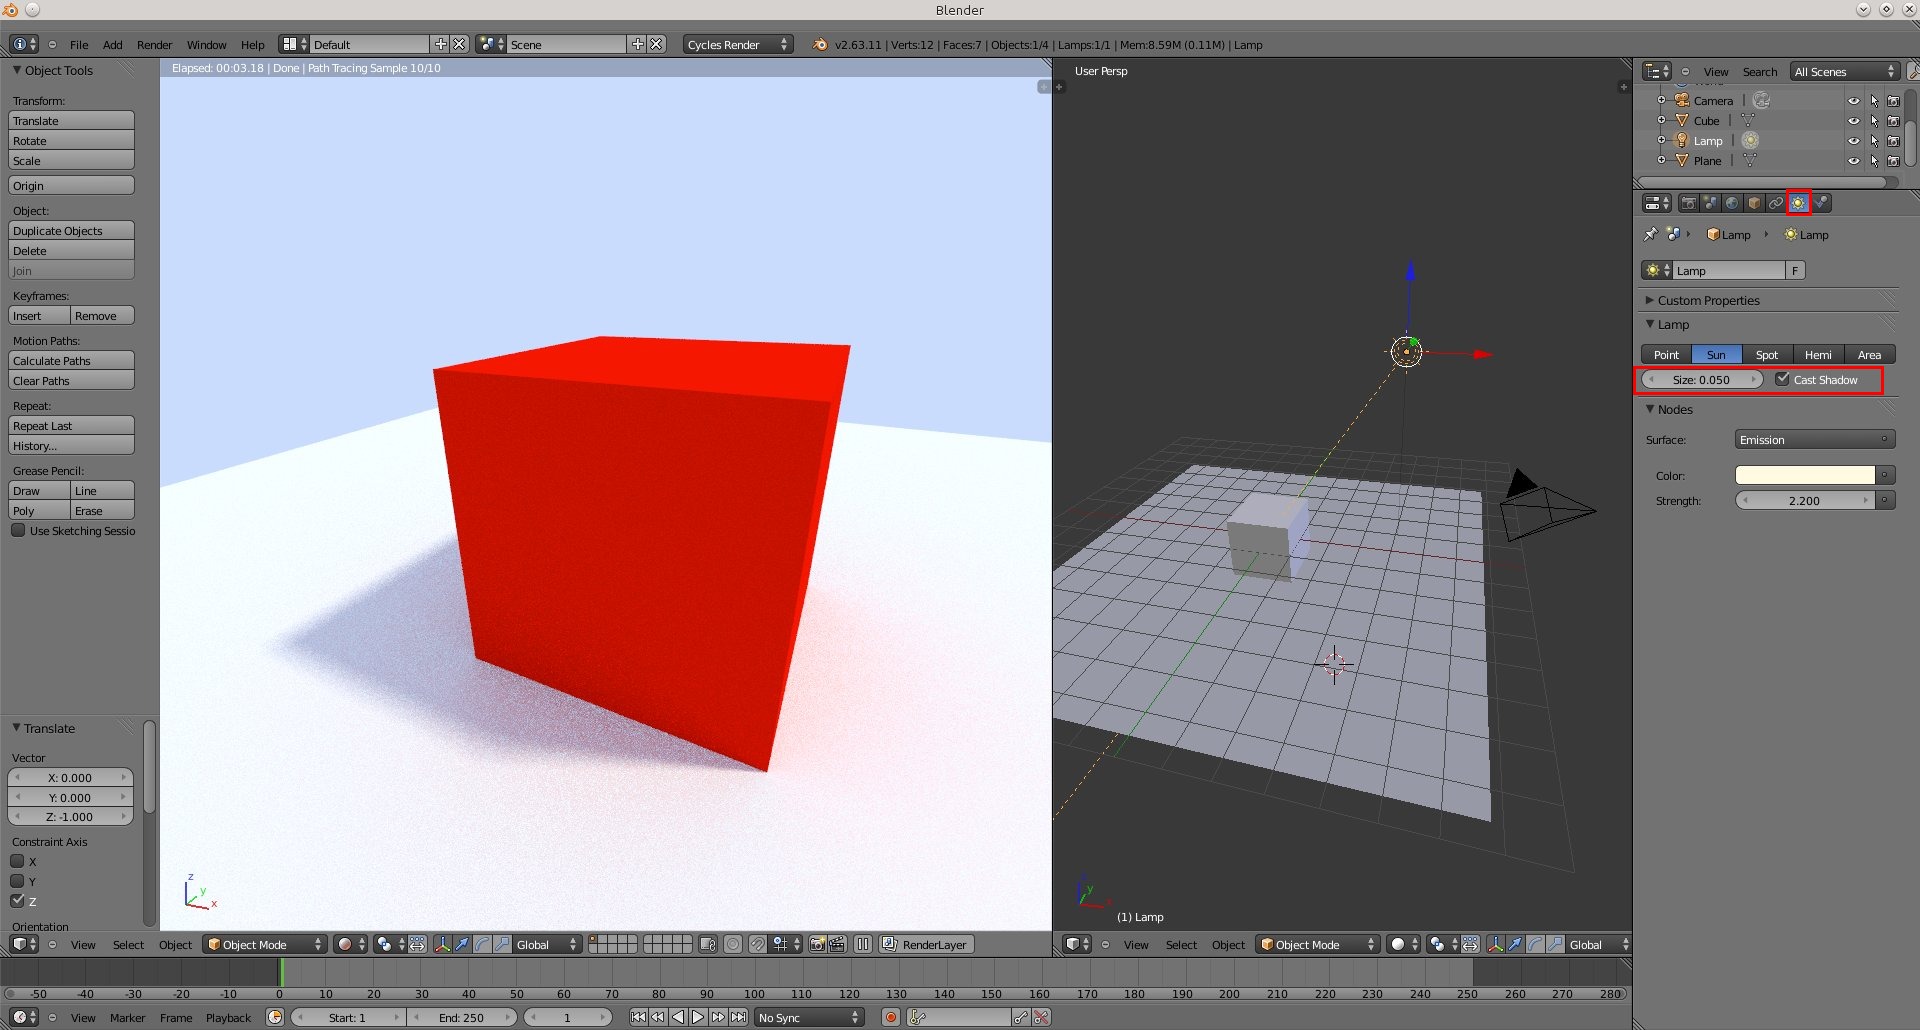Jump to the end frame in timeline

(x=738, y=1017)
